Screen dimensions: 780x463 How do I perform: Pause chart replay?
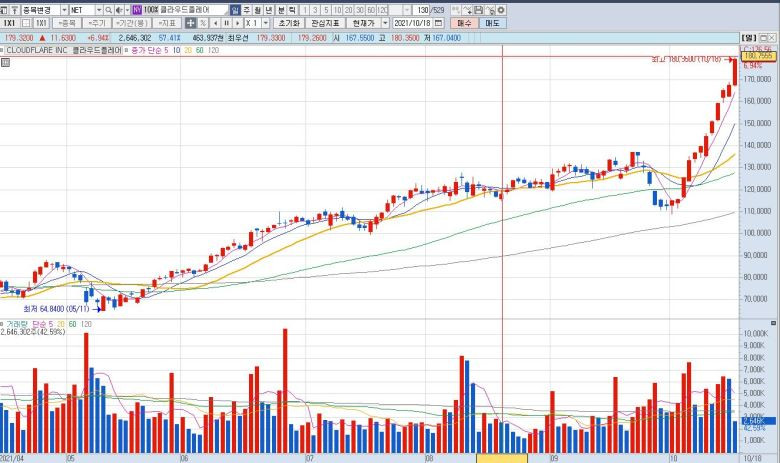(226, 23)
